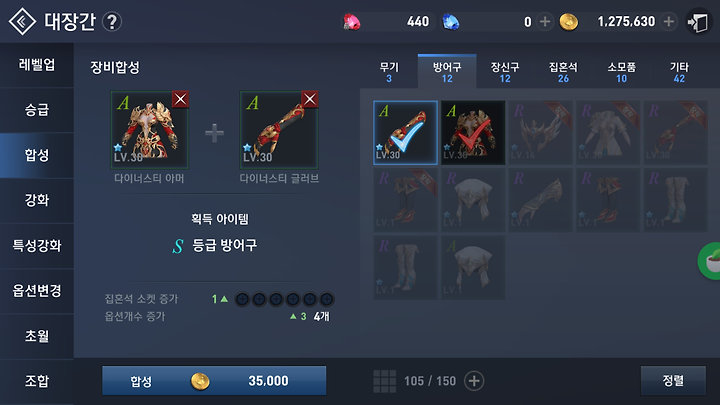Select 옵션변경 in the left sidebar
This screenshot has width=720, height=405.
tap(37, 291)
